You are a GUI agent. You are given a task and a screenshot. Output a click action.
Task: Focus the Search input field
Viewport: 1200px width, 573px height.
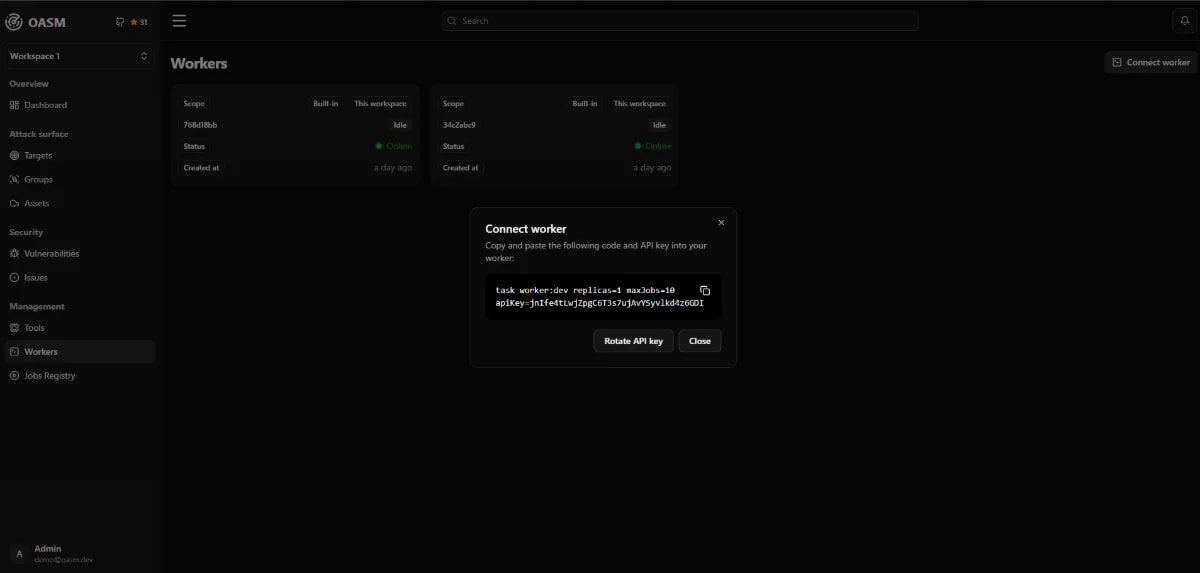(x=680, y=20)
